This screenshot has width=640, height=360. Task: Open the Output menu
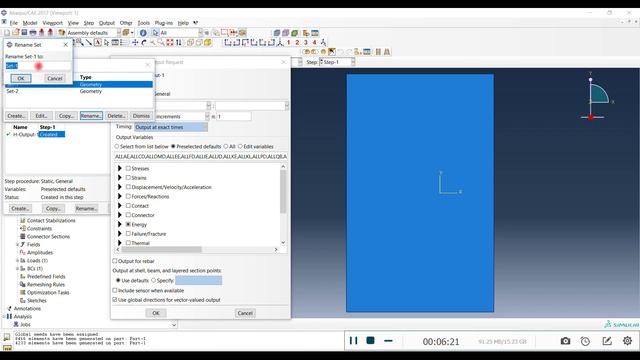click(x=107, y=23)
